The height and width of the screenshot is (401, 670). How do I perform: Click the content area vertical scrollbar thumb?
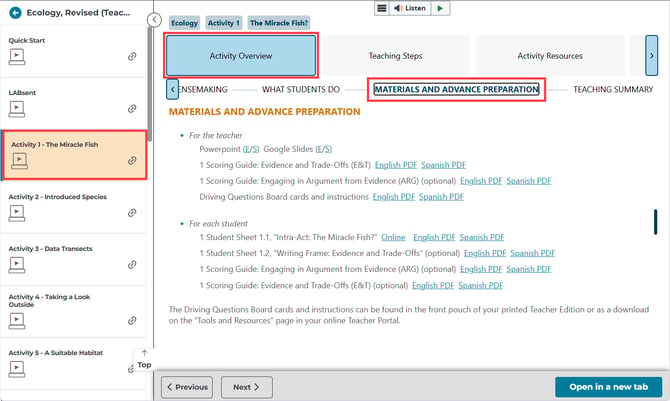coord(655,222)
